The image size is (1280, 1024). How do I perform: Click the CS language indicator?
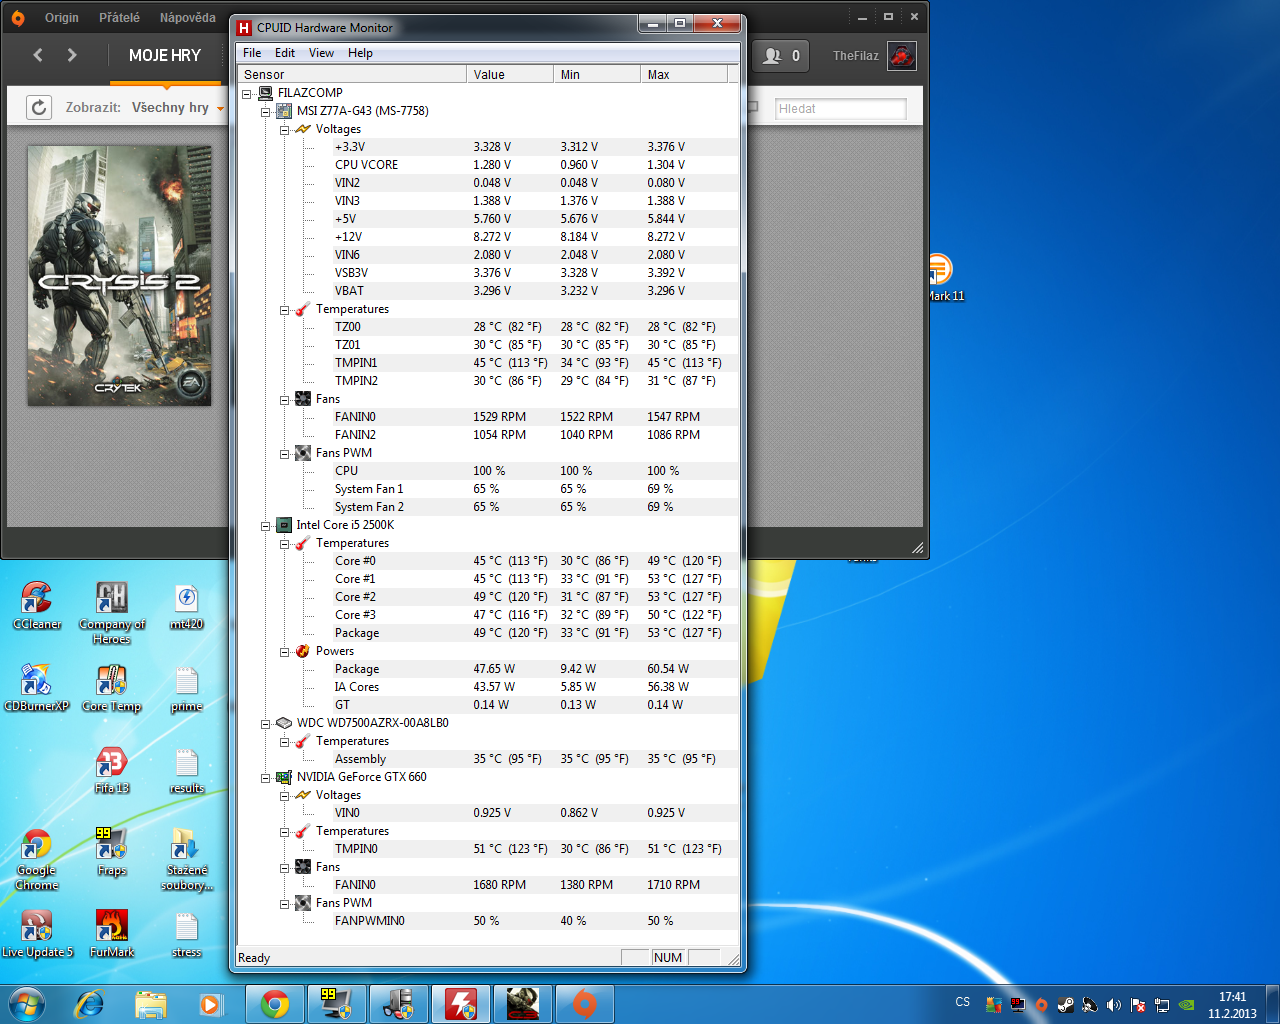coord(962,1002)
